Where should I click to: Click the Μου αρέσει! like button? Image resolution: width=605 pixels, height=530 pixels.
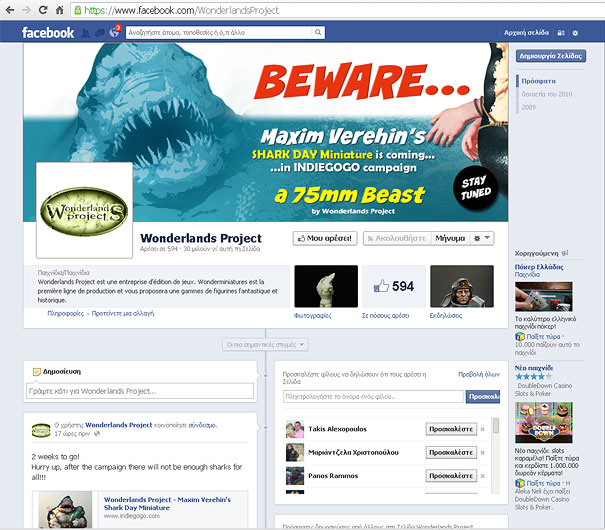point(325,238)
